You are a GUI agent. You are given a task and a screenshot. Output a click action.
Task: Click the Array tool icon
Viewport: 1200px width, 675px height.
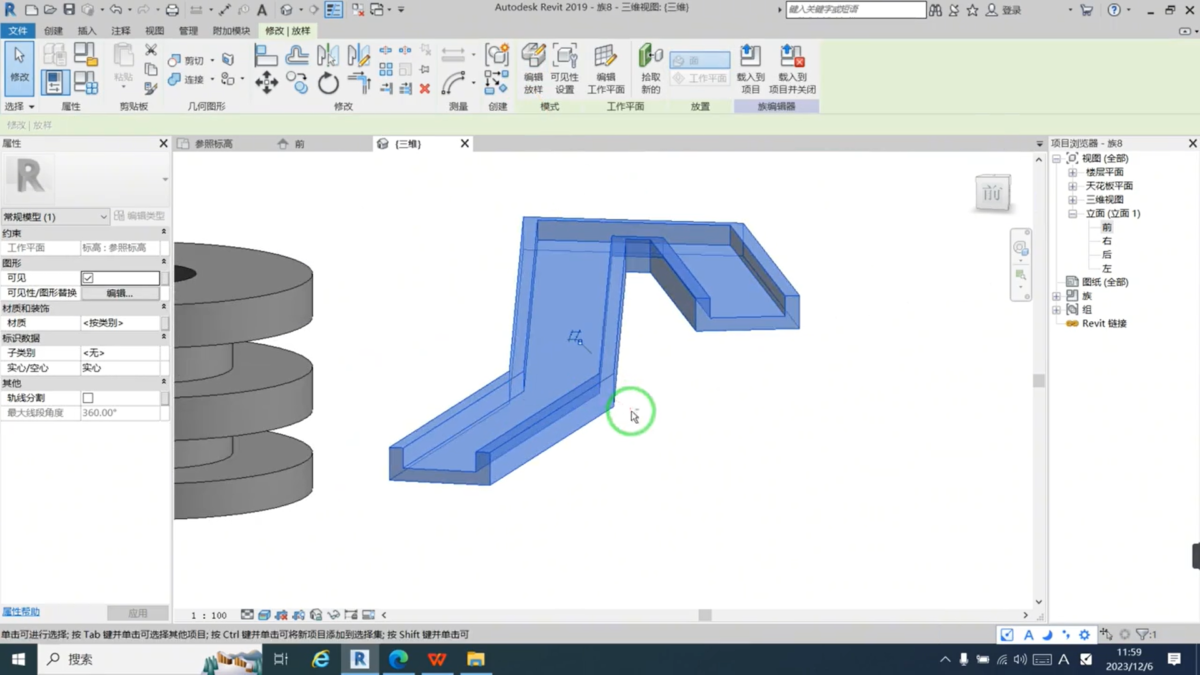[x=386, y=69]
